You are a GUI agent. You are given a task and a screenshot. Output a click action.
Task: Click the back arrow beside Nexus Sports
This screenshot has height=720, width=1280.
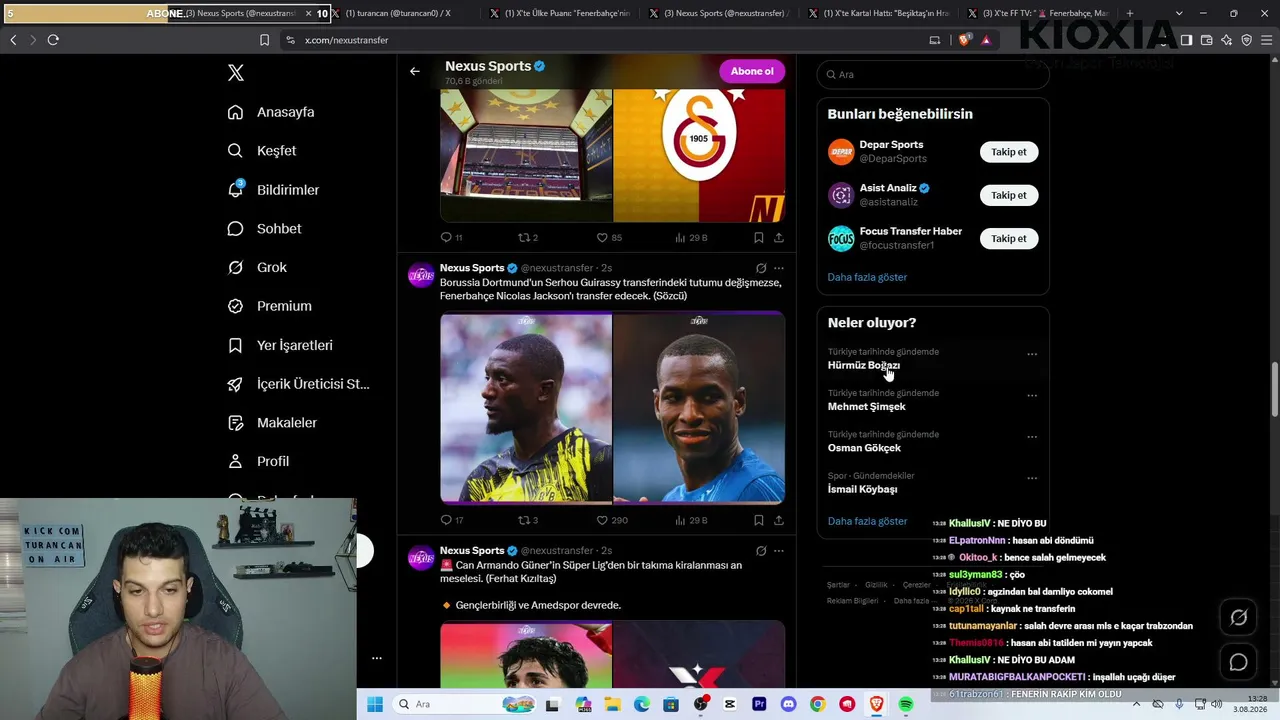pos(415,71)
